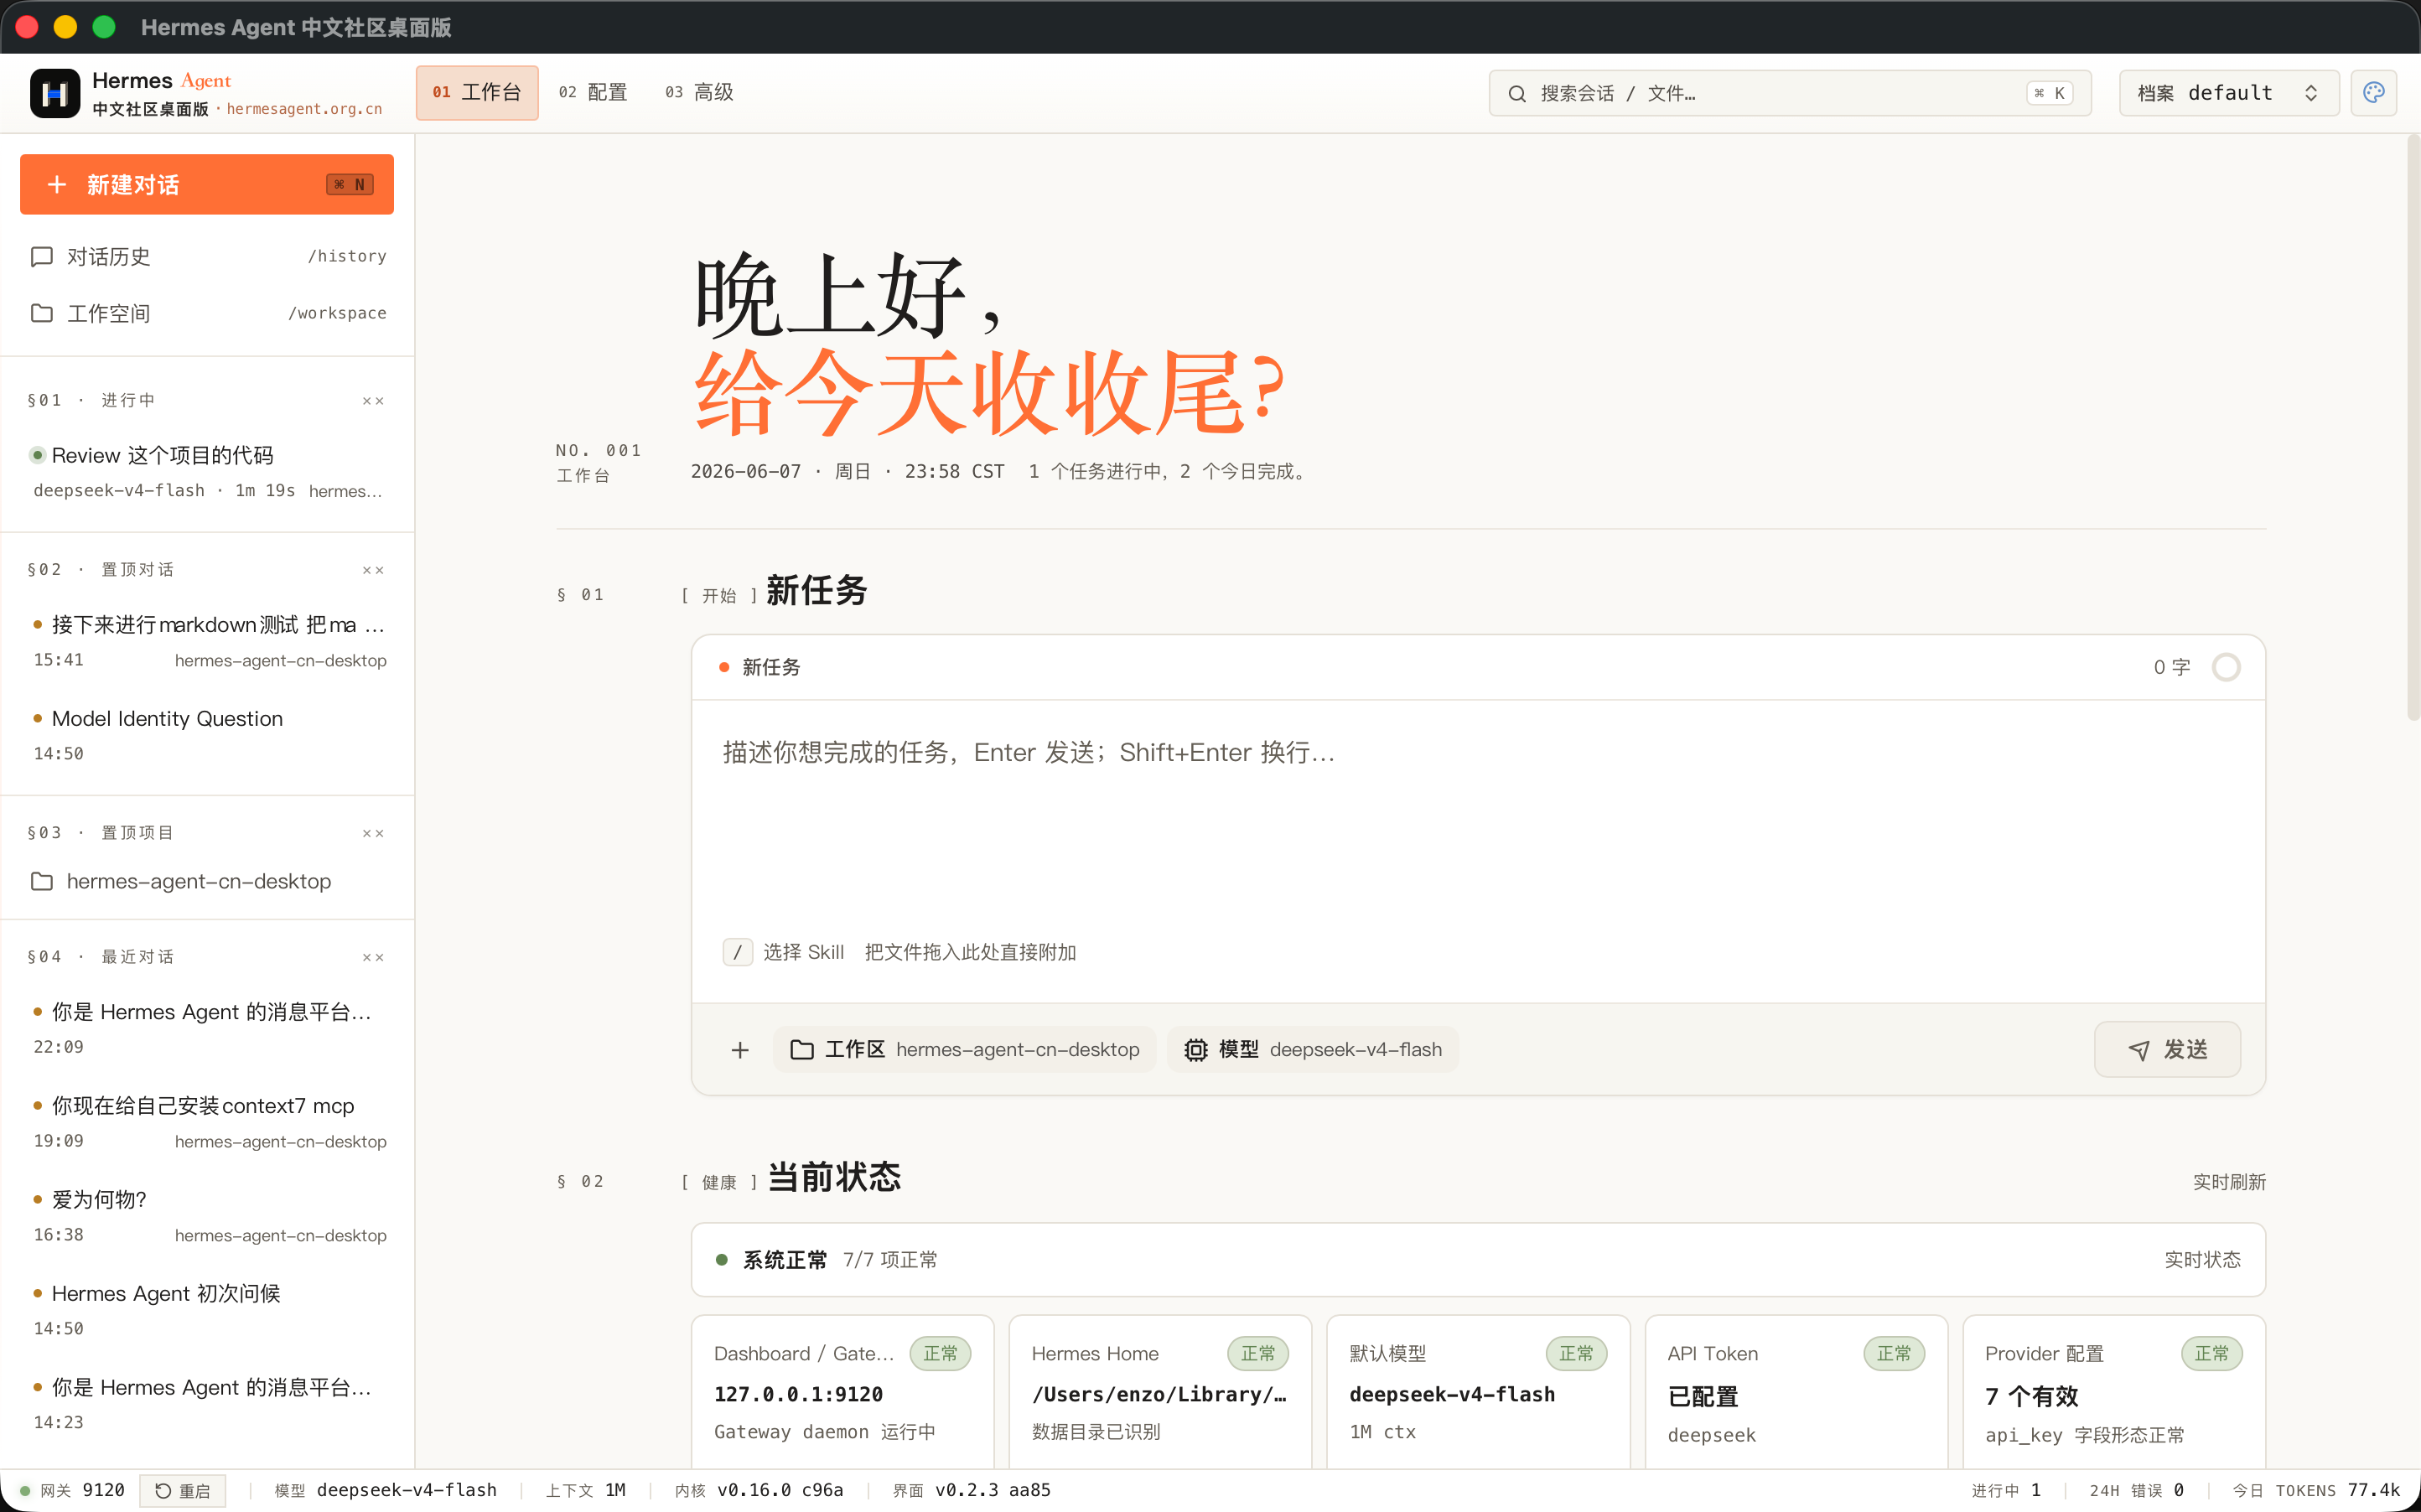Open pinned chat Model Identity Question
Image resolution: width=2421 pixels, height=1512 pixels.
point(207,735)
